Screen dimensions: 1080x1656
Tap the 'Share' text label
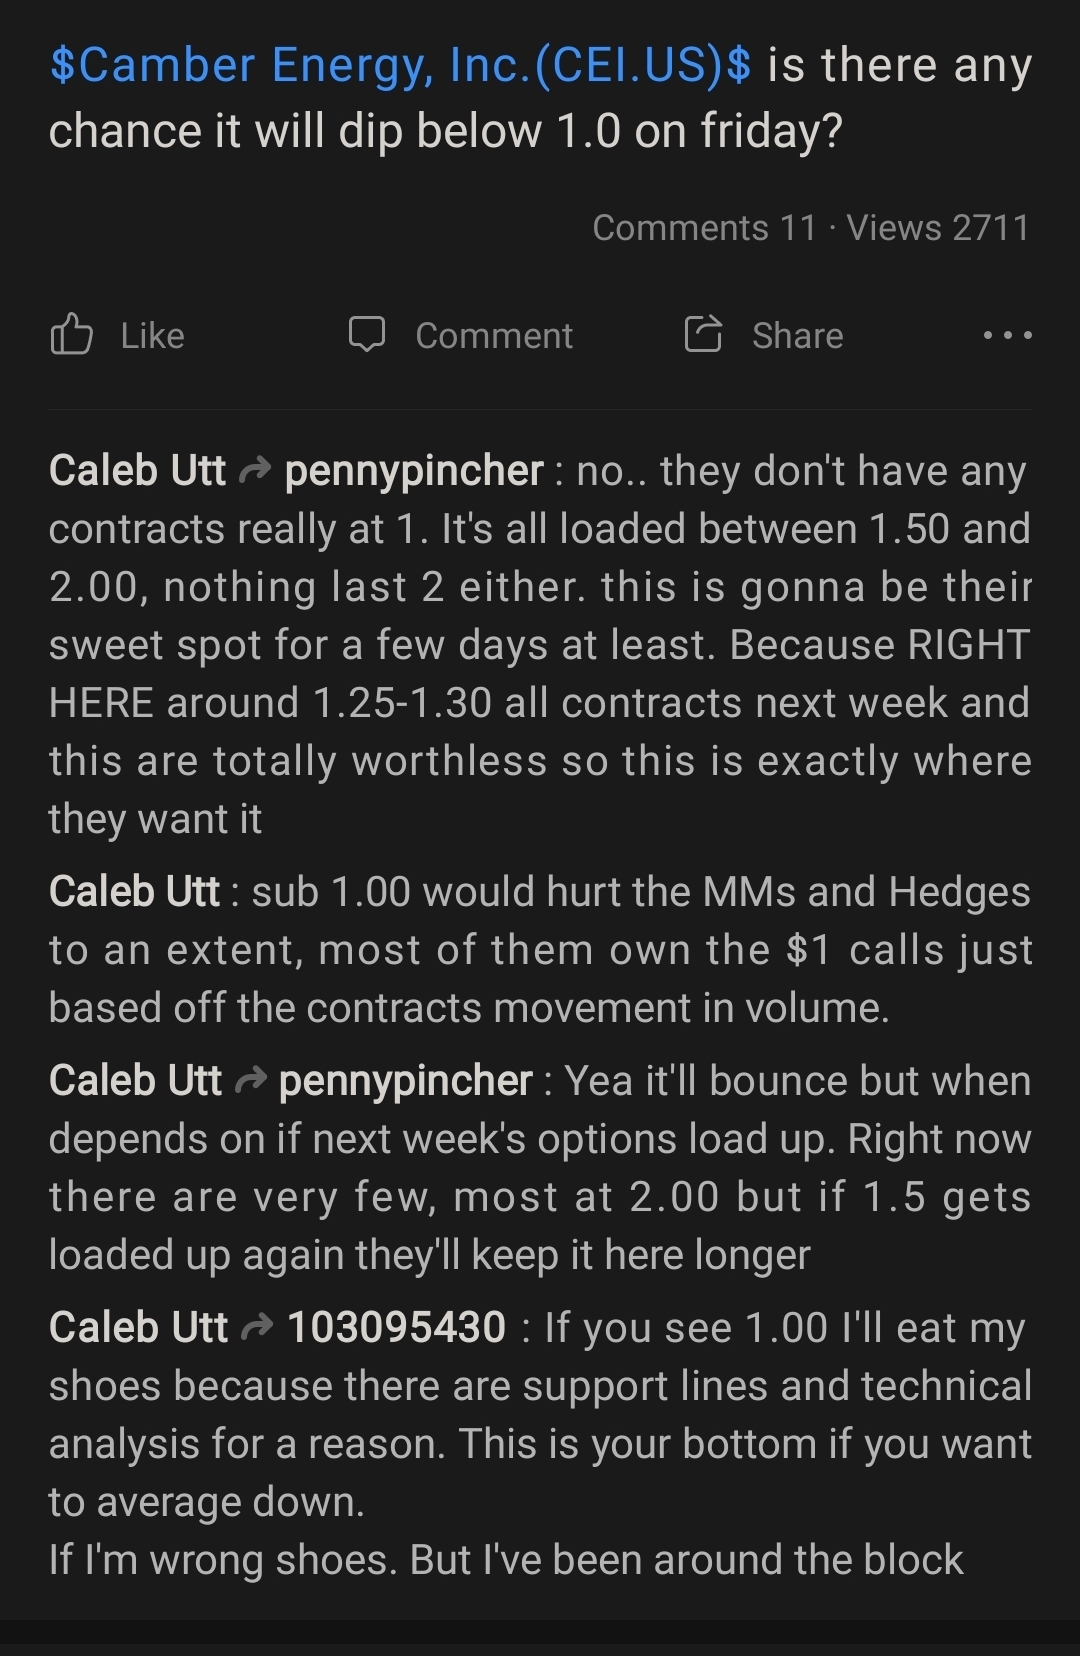(x=797, y=336)
